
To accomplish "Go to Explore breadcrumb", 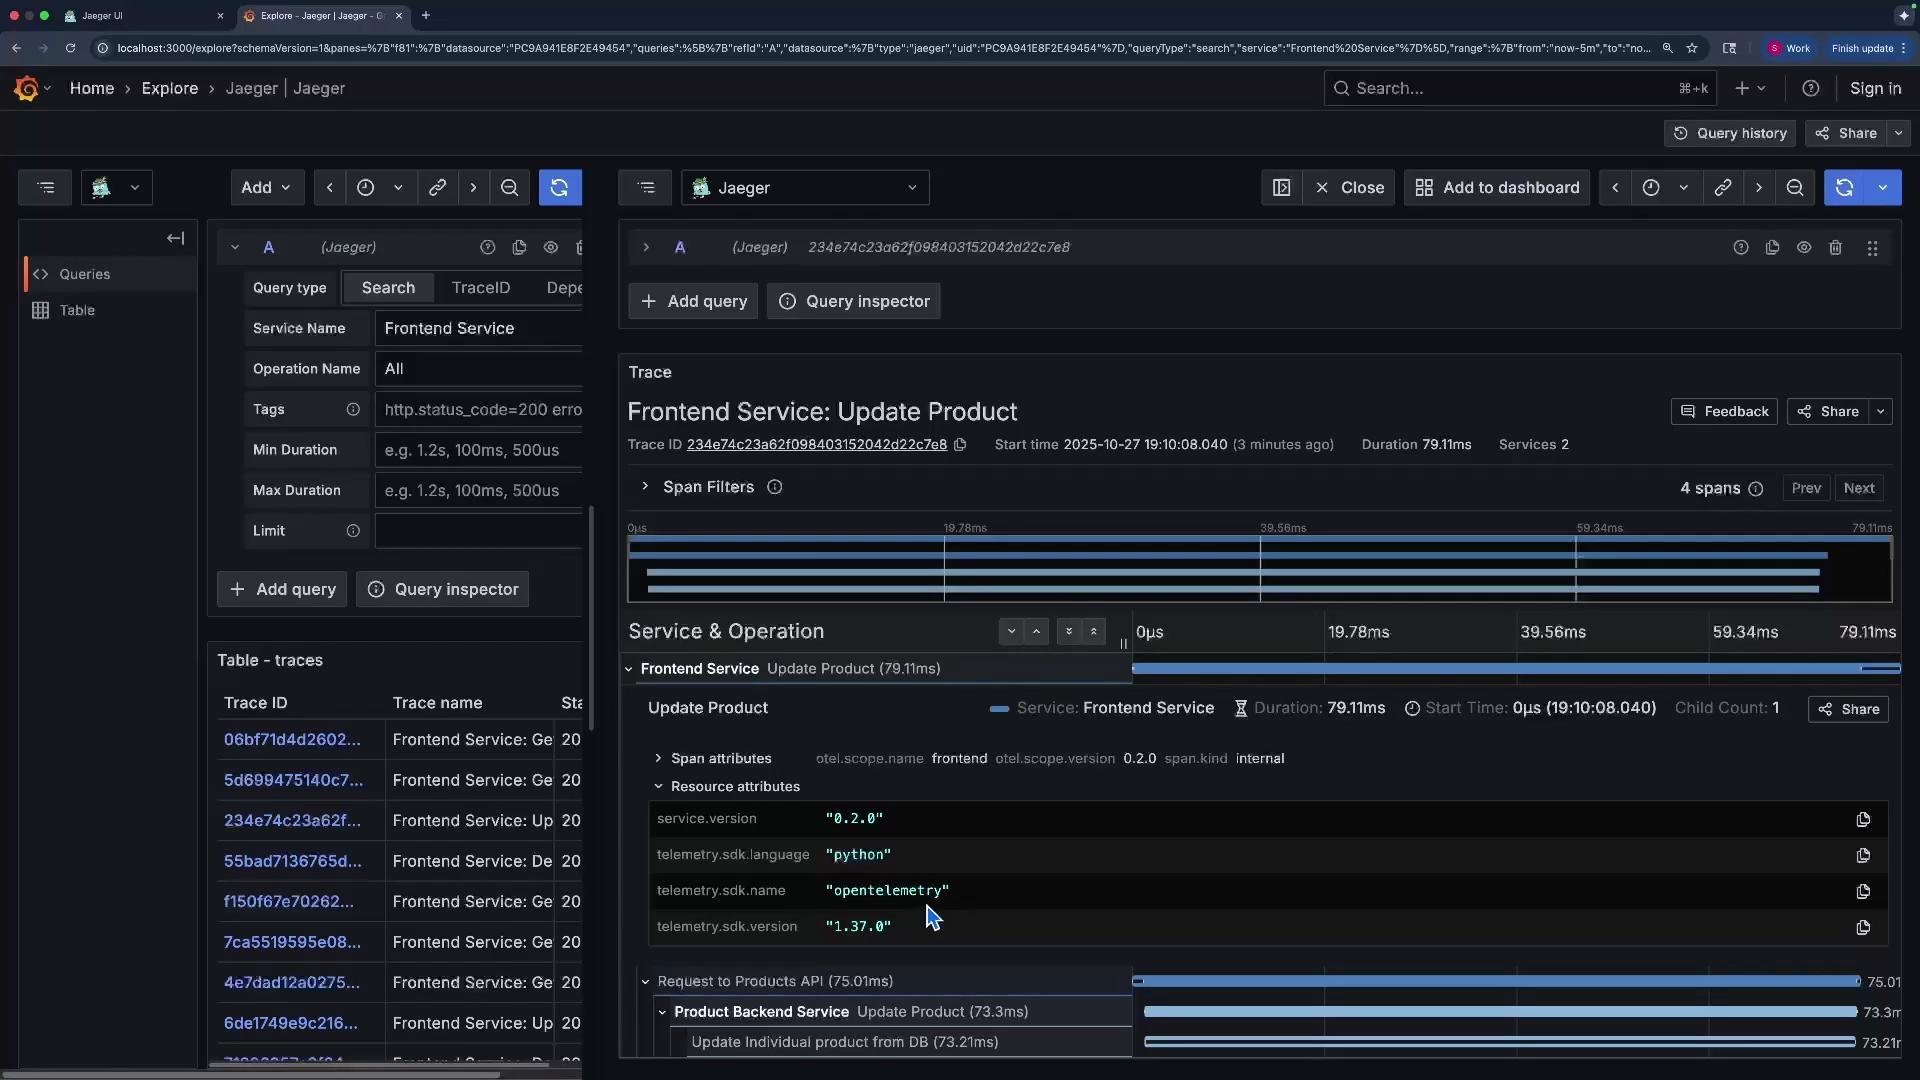I will (x=170, y=88).
